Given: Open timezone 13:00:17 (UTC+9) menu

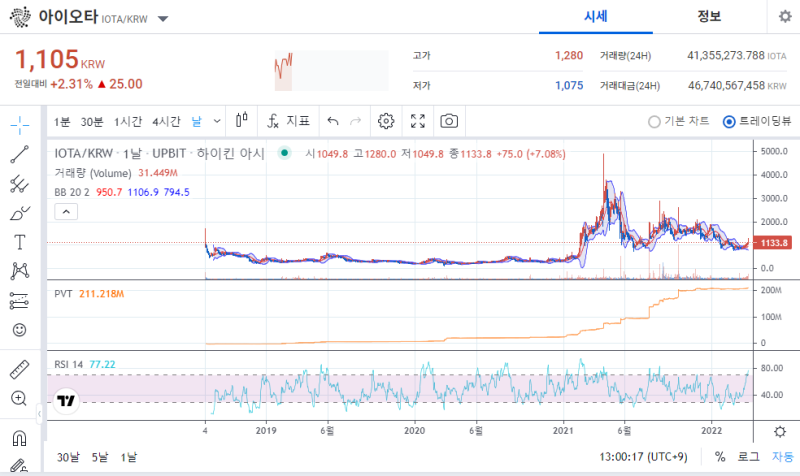Looking at the screenshot, I should 643,457.
